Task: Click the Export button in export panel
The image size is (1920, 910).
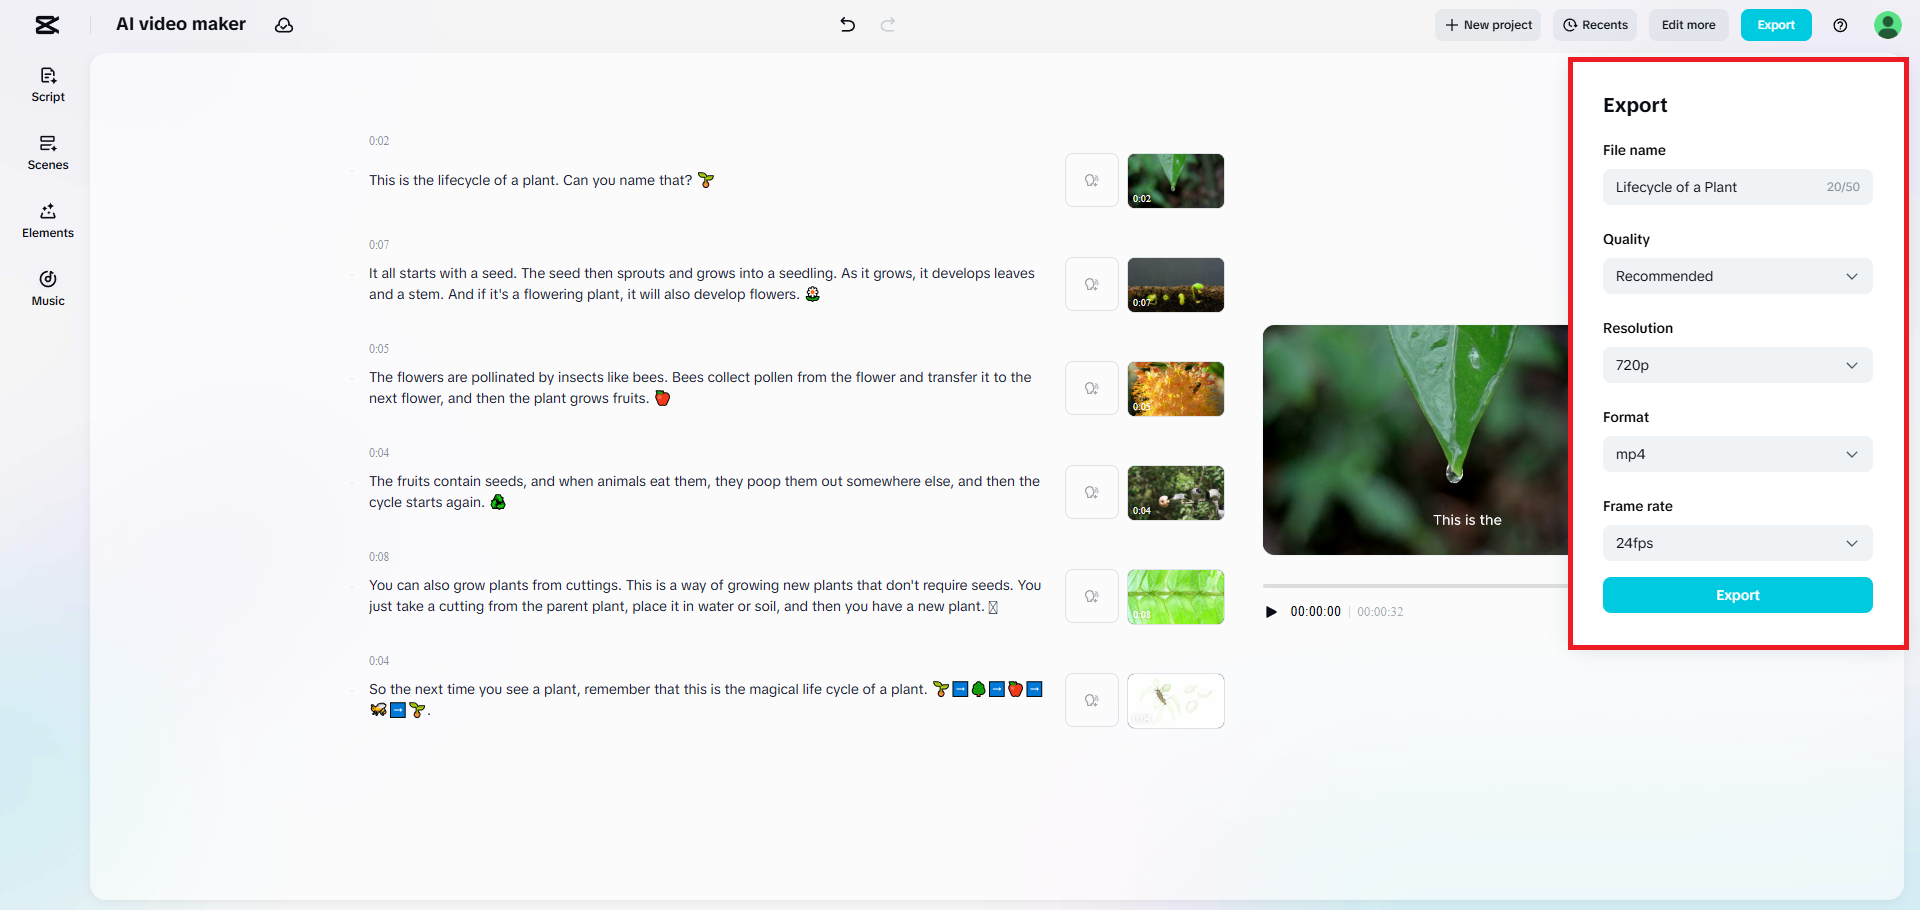Action: pos(1738,595)
